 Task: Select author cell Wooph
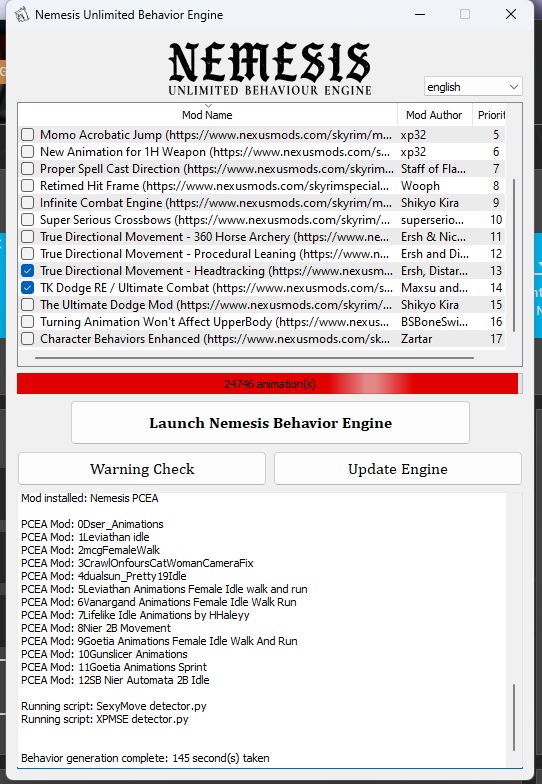coord(420,186)
